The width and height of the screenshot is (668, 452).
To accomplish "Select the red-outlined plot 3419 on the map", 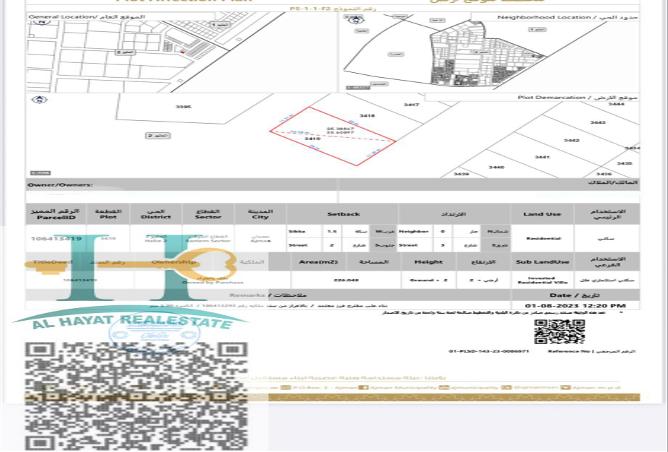I will point(332,136).
